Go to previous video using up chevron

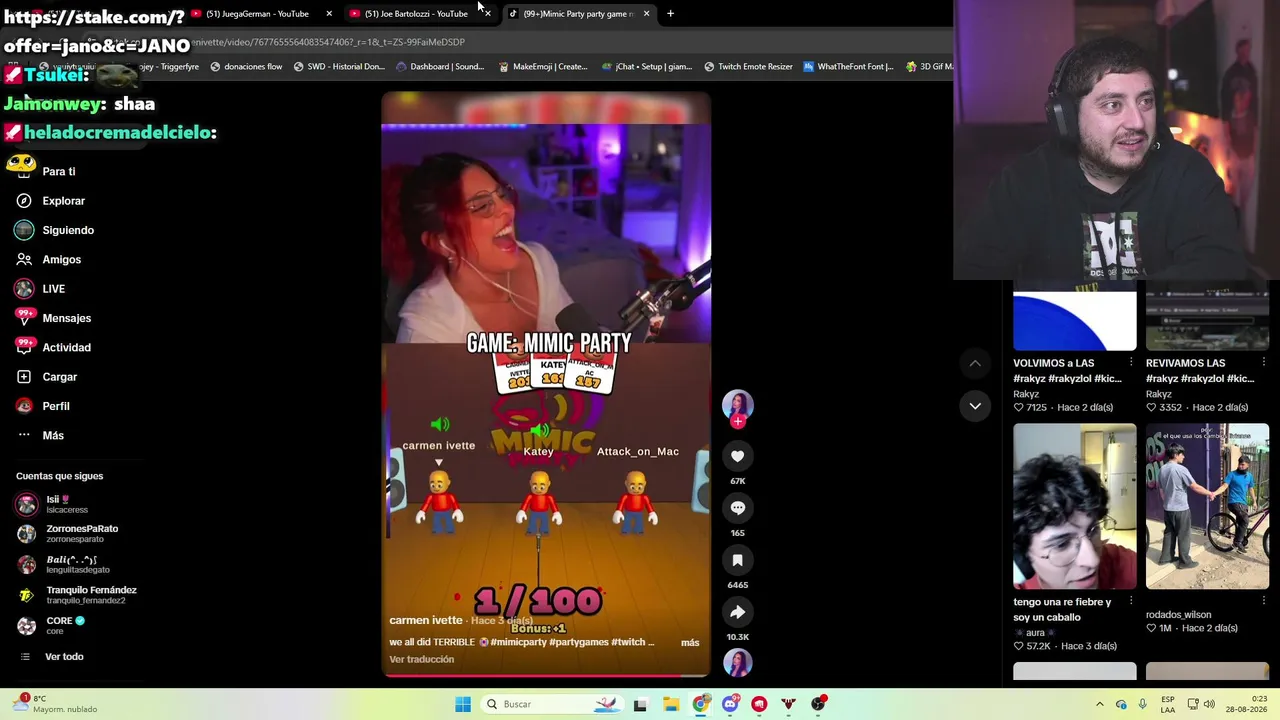pos(975,363)
